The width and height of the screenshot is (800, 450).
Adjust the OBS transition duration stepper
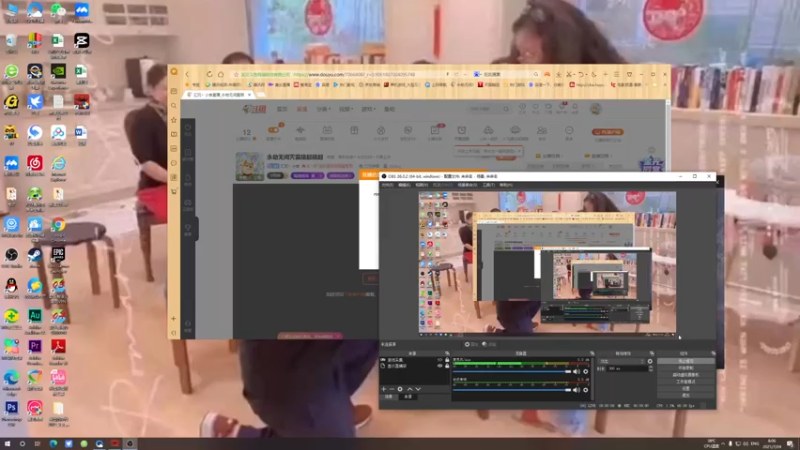point(651,368)
